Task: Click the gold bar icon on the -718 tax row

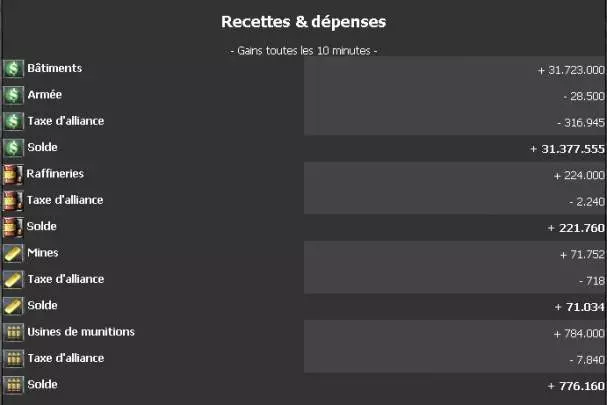Action: click(13, 279)
